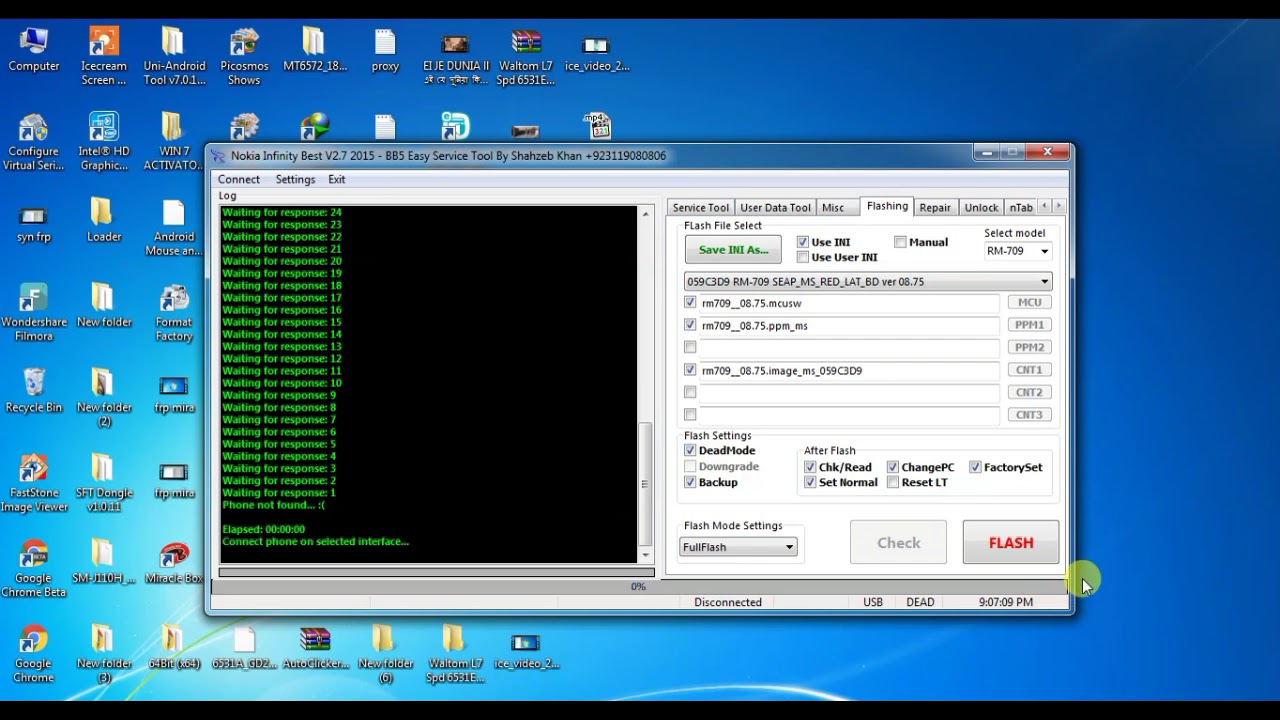Open Format Factory desktop icon
Screen dimensions: 1280x720
[x=174, y=313]
